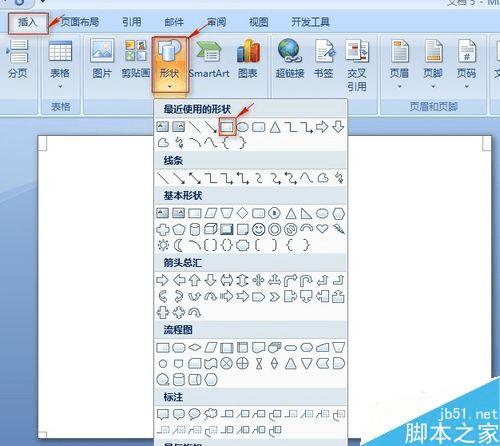Open the 页脚 footer dropdown
500x446 pixels.
[433, 64]
